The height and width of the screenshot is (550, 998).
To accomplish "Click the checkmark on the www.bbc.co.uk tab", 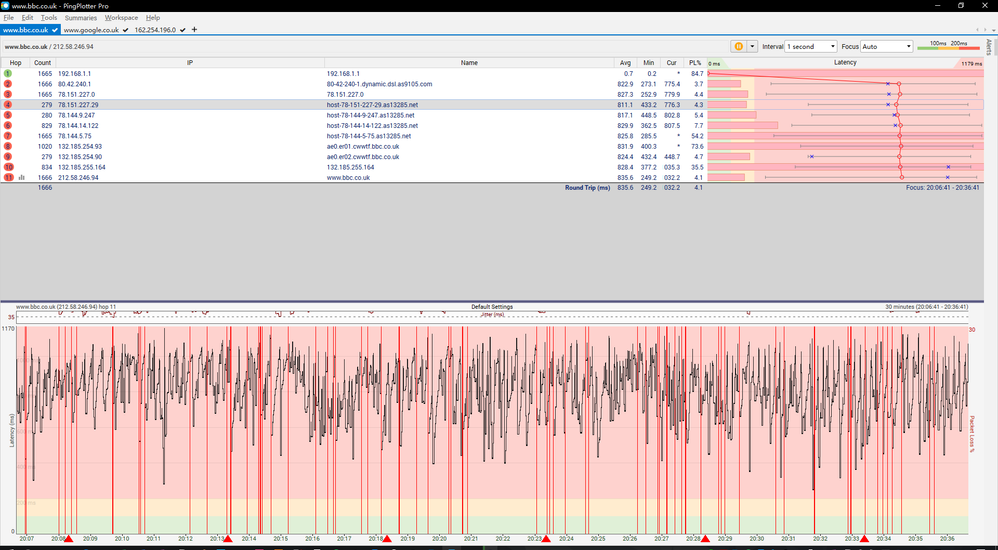I will [55, 30].
